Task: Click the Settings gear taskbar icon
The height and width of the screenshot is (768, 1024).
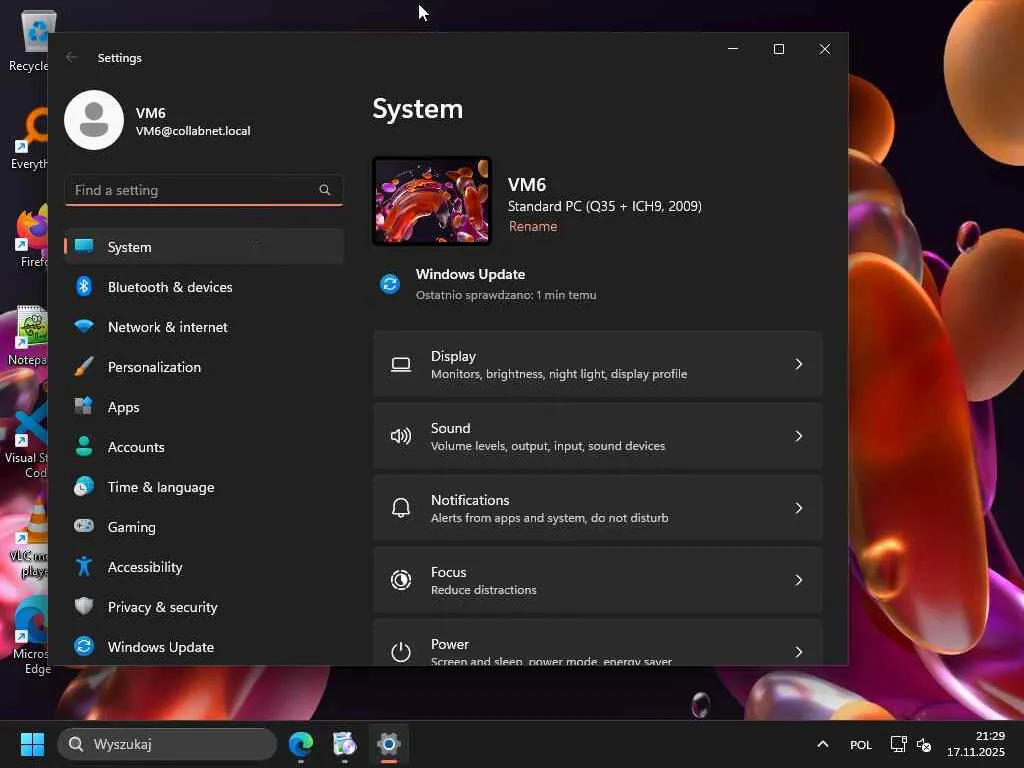Action: pos(389,744)
